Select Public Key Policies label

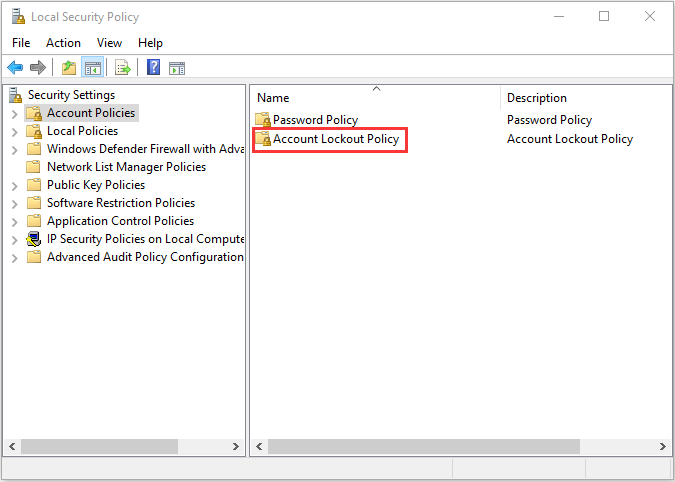tap(96, 185)
